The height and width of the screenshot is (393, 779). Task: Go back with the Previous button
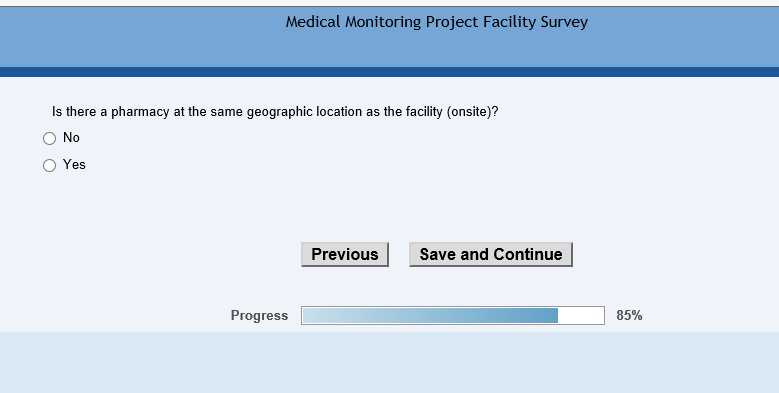pyautogui.click(x=345, y=254)
